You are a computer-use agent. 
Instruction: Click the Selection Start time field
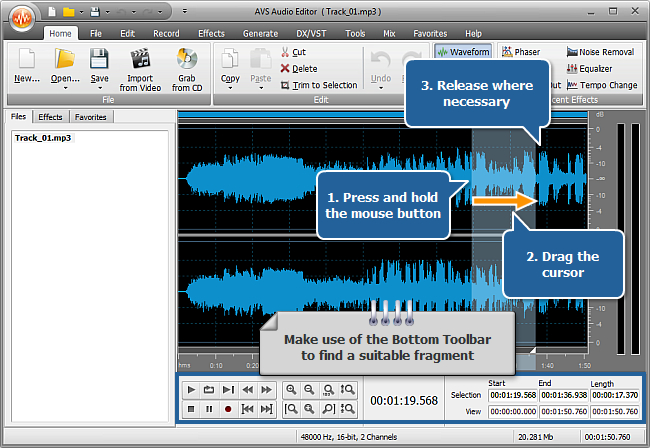(513, 395)
